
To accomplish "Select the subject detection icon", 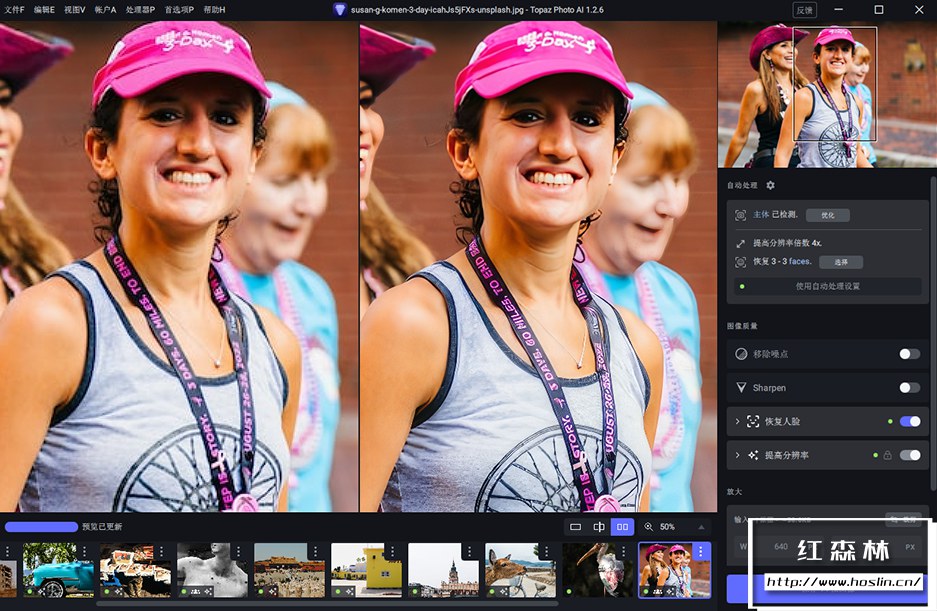I will (740, 215).
